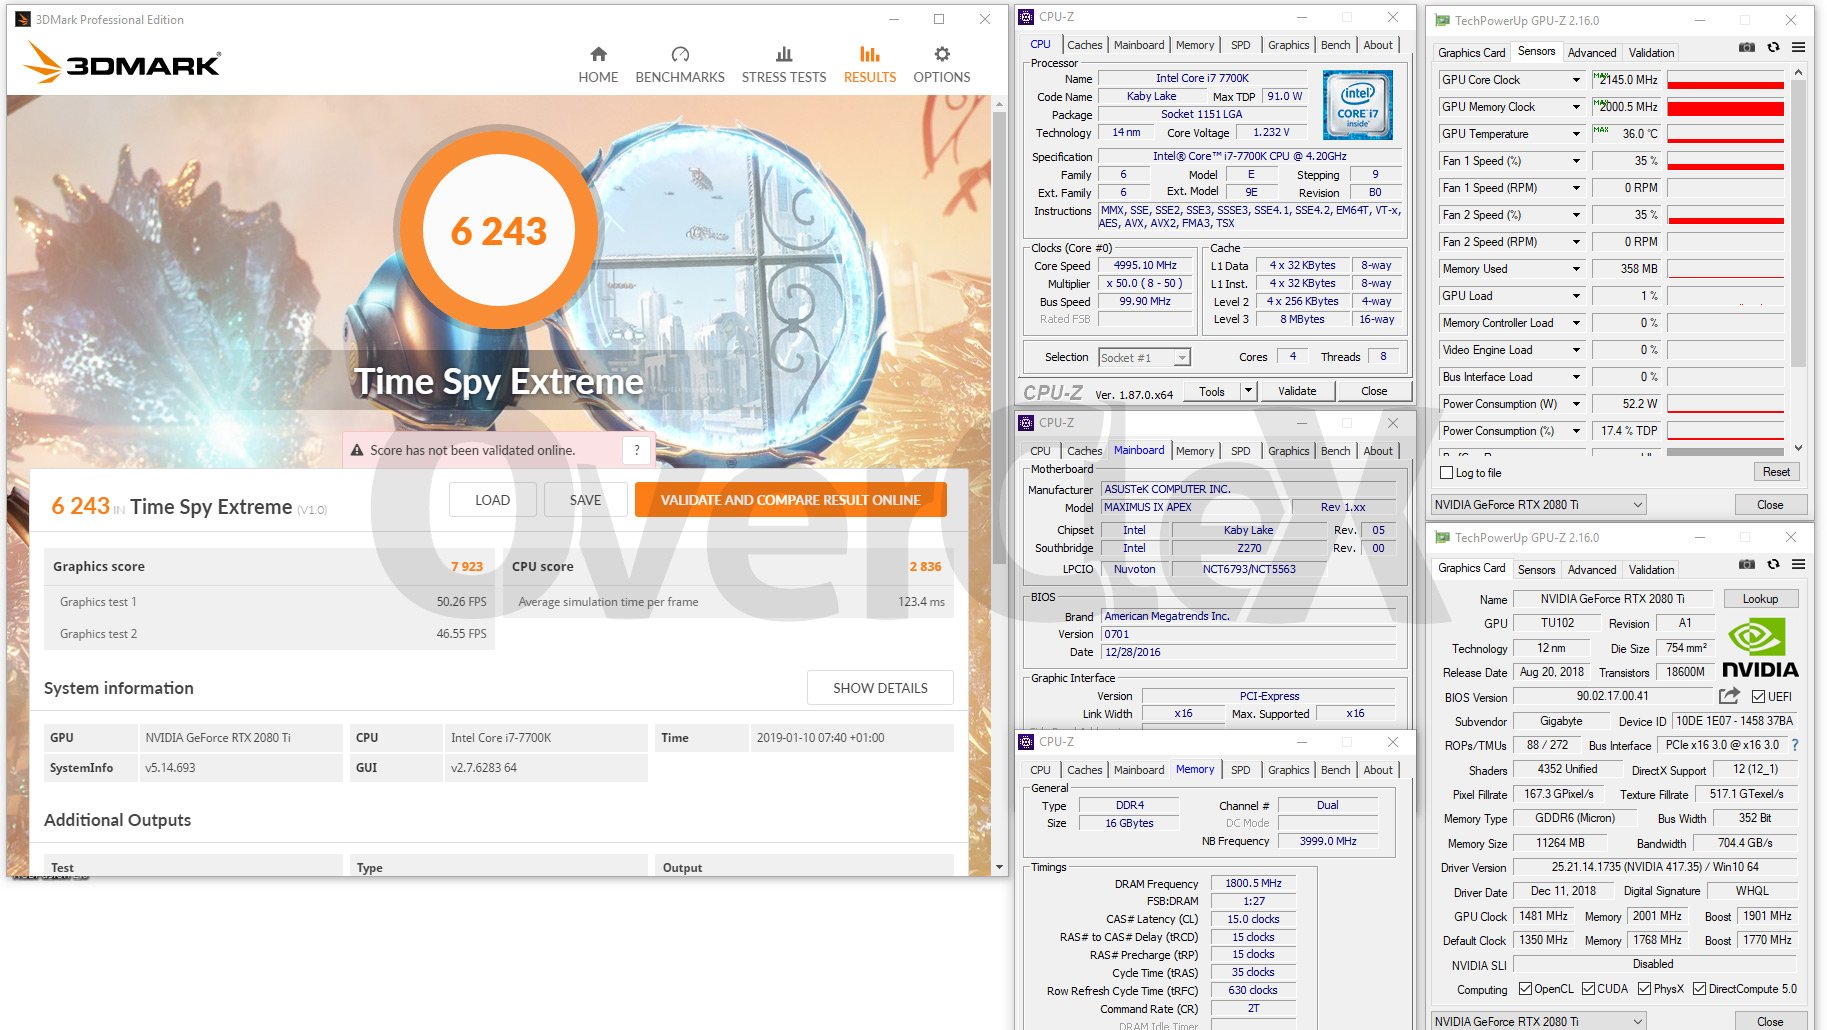This screenshot has width=1827, height=1030.
Task: Expand the GPU Temperature sensor dropdown
Action: point(1577,134)
